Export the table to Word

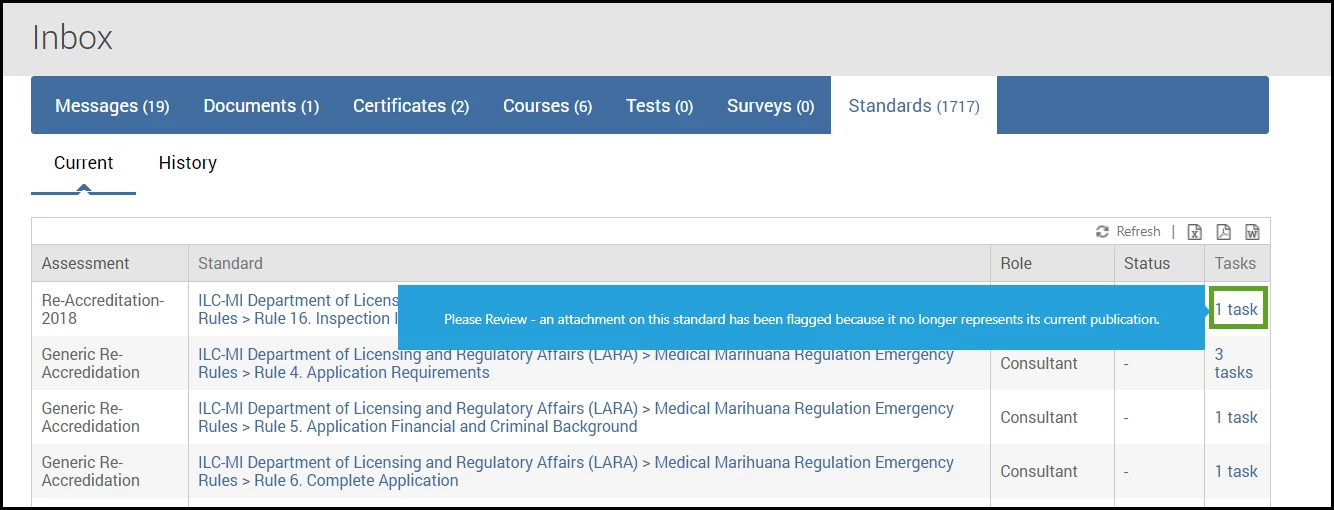tap(1252, 232)
